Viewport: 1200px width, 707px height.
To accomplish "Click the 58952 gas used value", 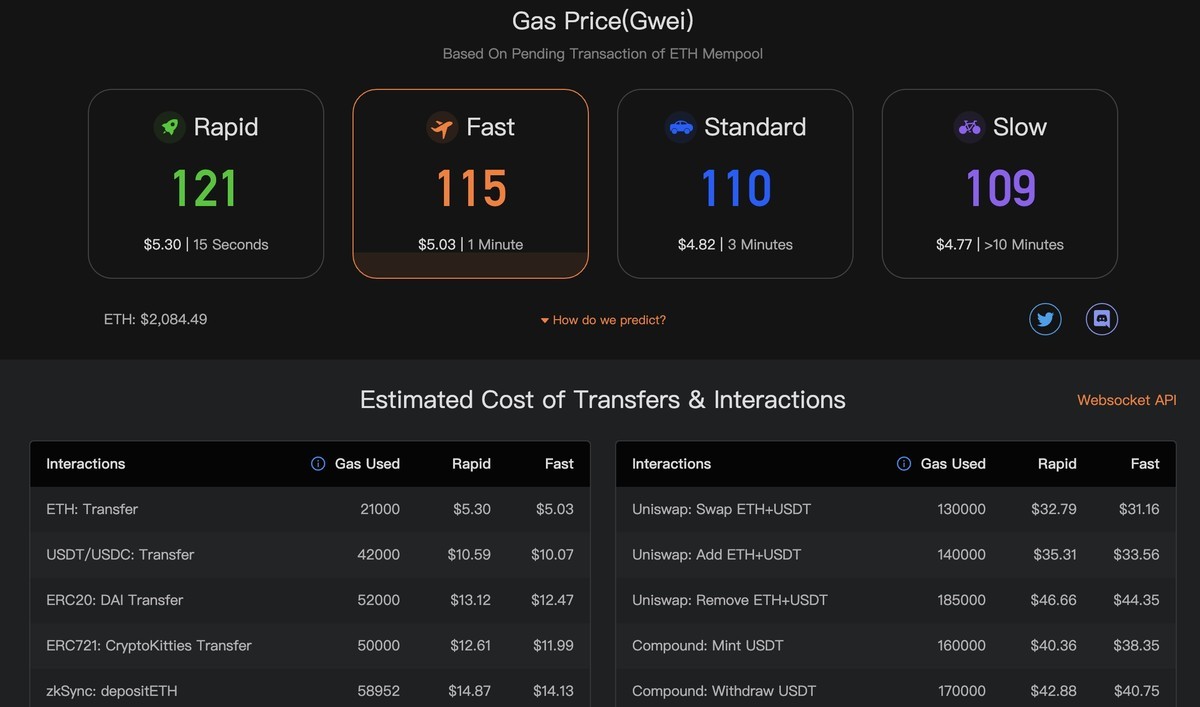I will 379,691.
